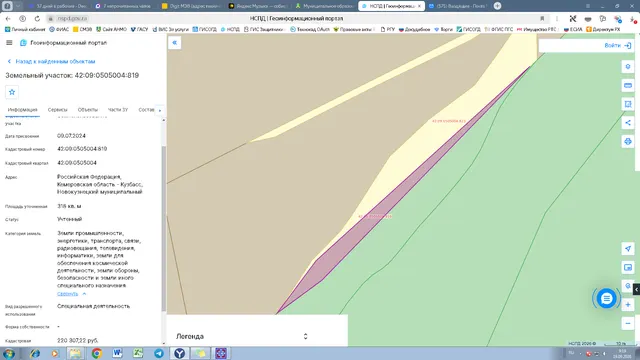Share the map view
The height and width of the screenshot is (360, 640).
point(628,123)
